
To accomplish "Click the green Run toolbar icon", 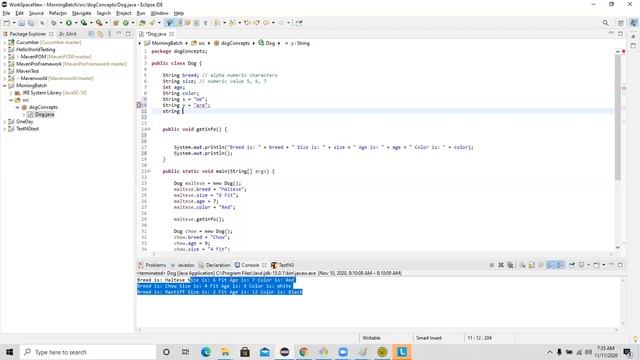I will [69, 23].
